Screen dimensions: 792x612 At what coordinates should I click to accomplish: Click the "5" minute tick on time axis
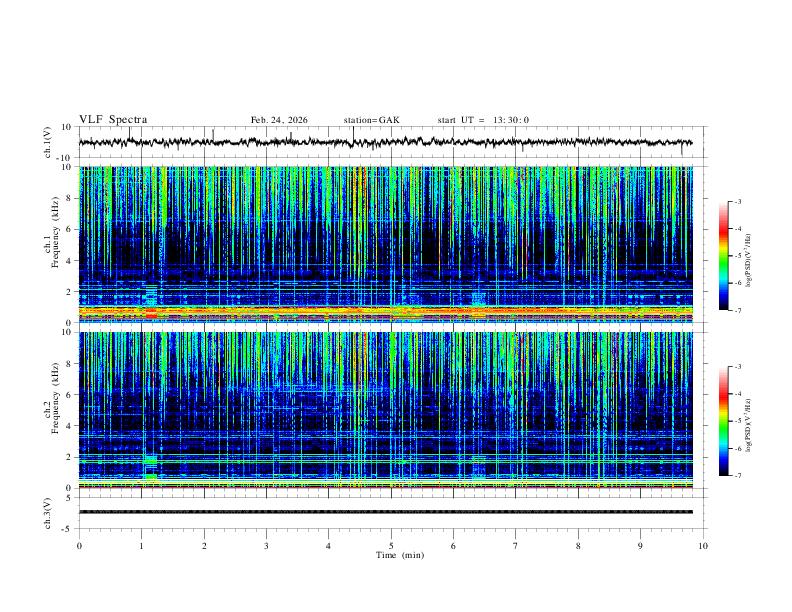click(391, 546)
